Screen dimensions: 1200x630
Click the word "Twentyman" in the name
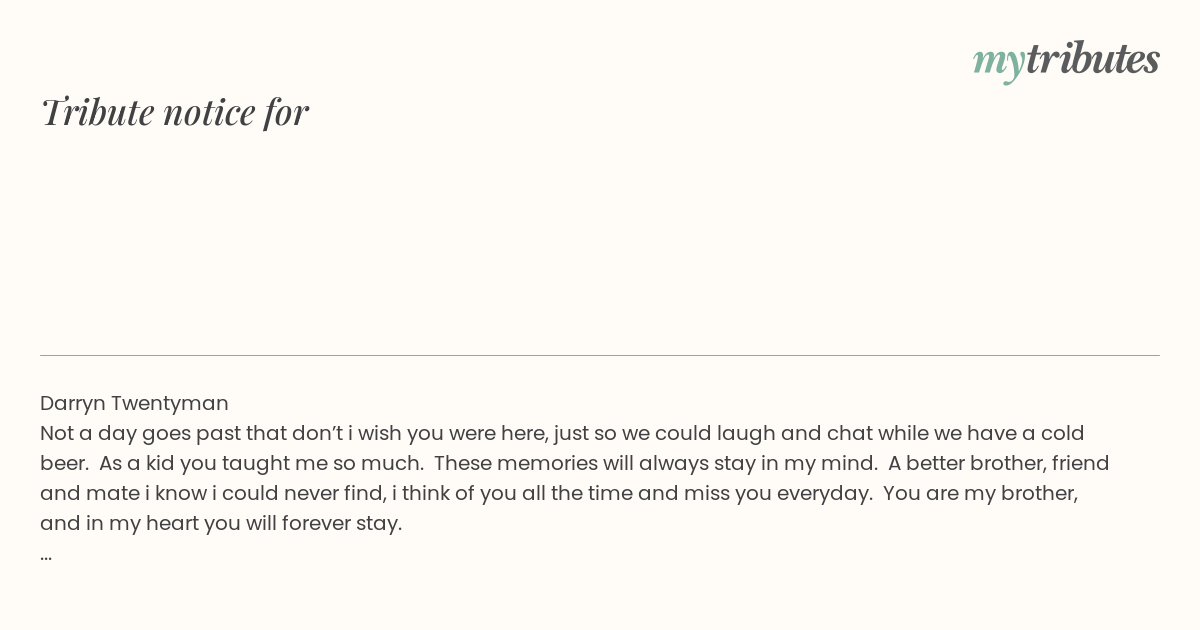coord(170,403)
